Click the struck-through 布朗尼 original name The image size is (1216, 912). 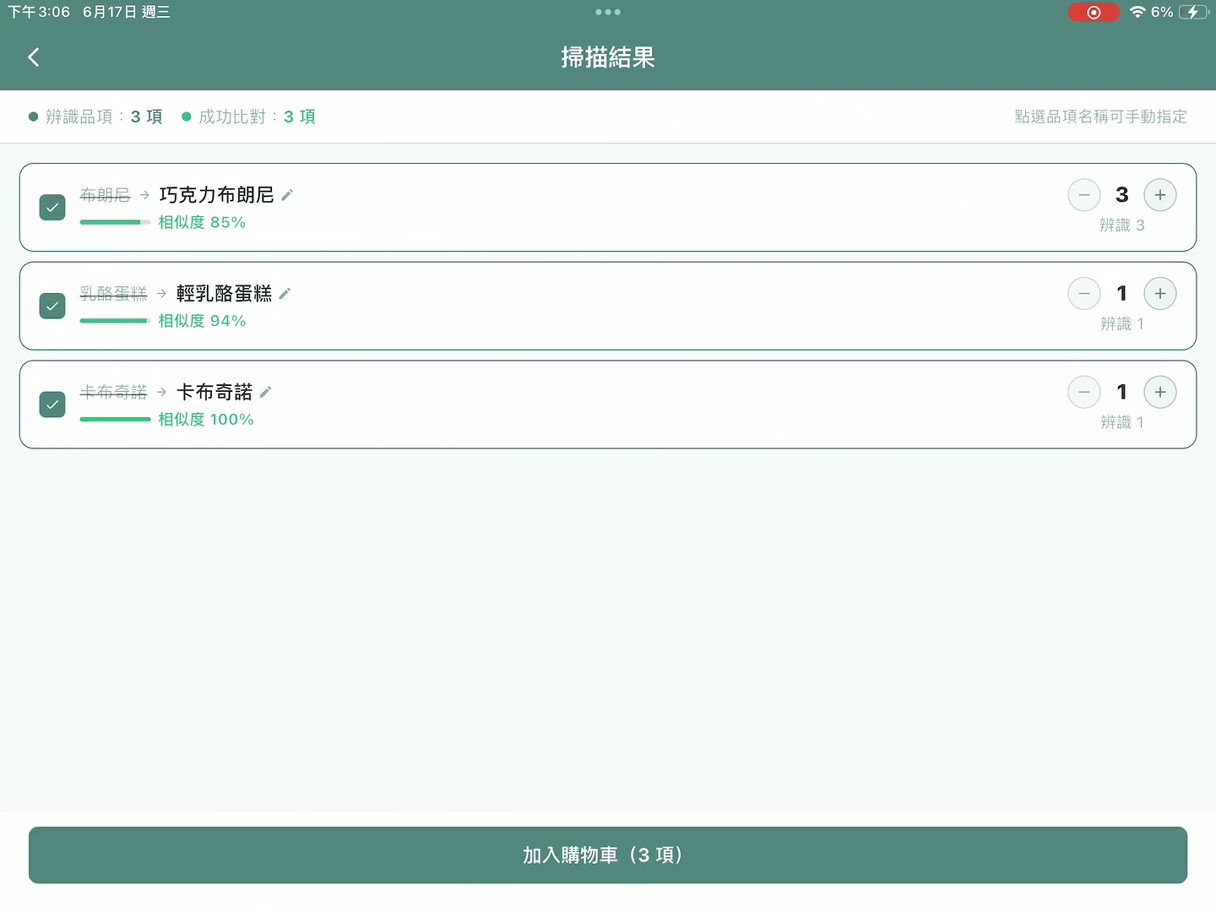105,195
